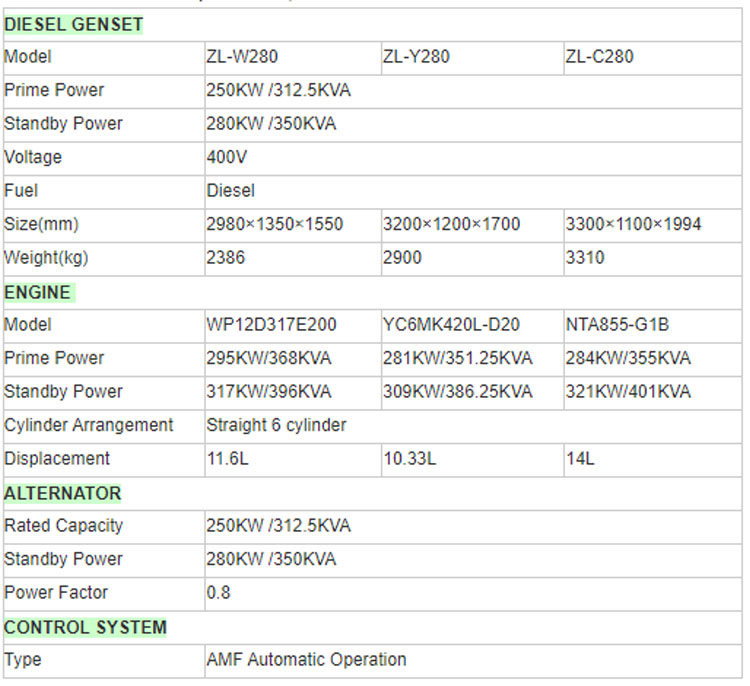
Task: Click the Rated Capacity label
Action: (x=64, y=526)
